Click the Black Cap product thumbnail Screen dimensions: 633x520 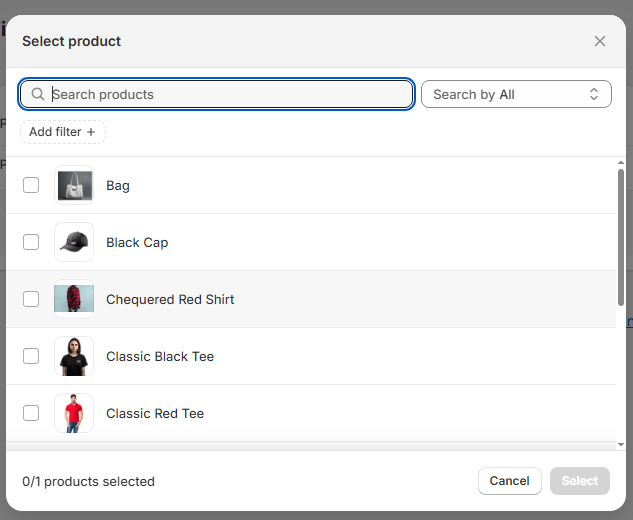click(74, 242)
